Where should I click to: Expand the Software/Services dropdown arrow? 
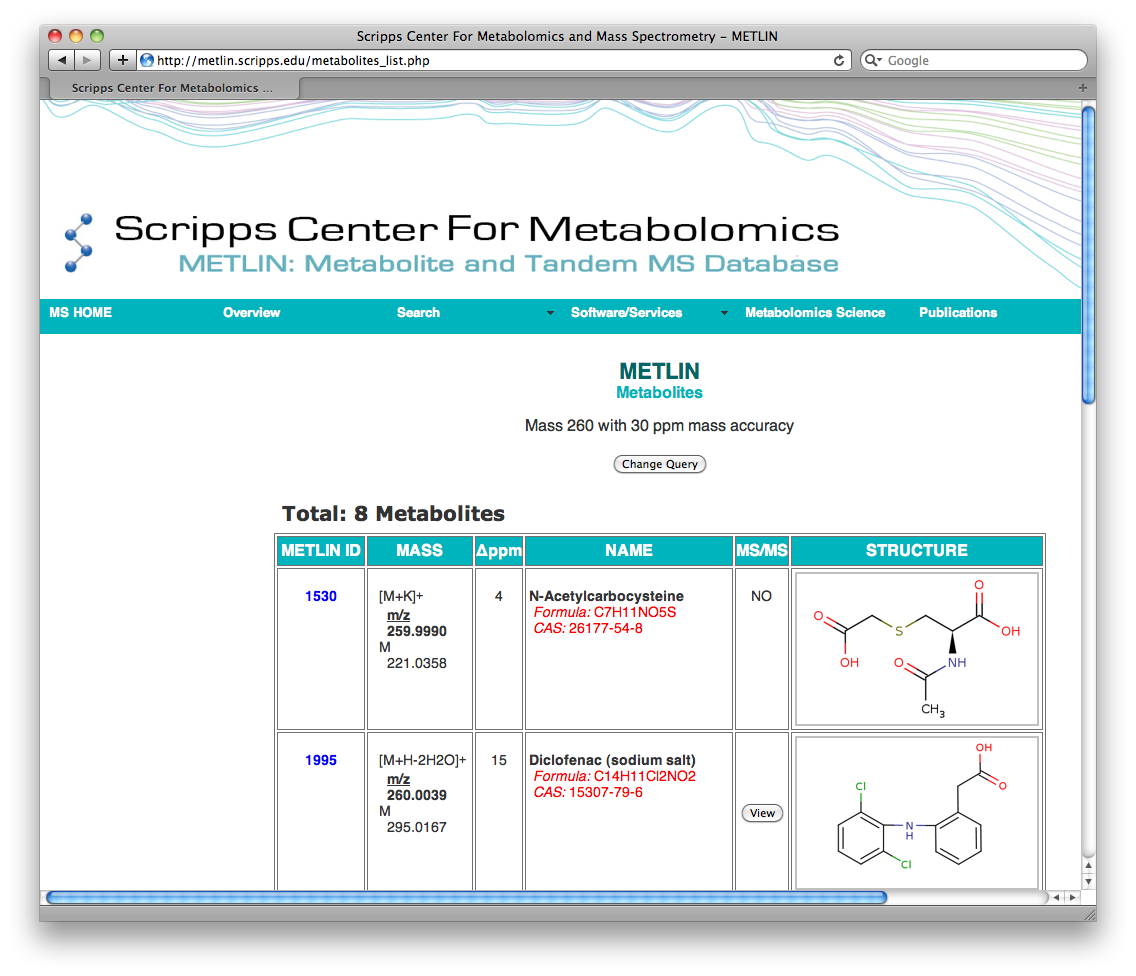(724, 313)
